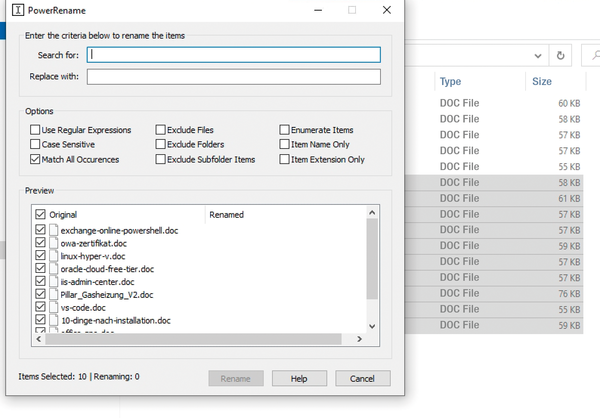
Task: Click the file icon of oracle-cloud-free-tier.doc
Action: (54, 269)
